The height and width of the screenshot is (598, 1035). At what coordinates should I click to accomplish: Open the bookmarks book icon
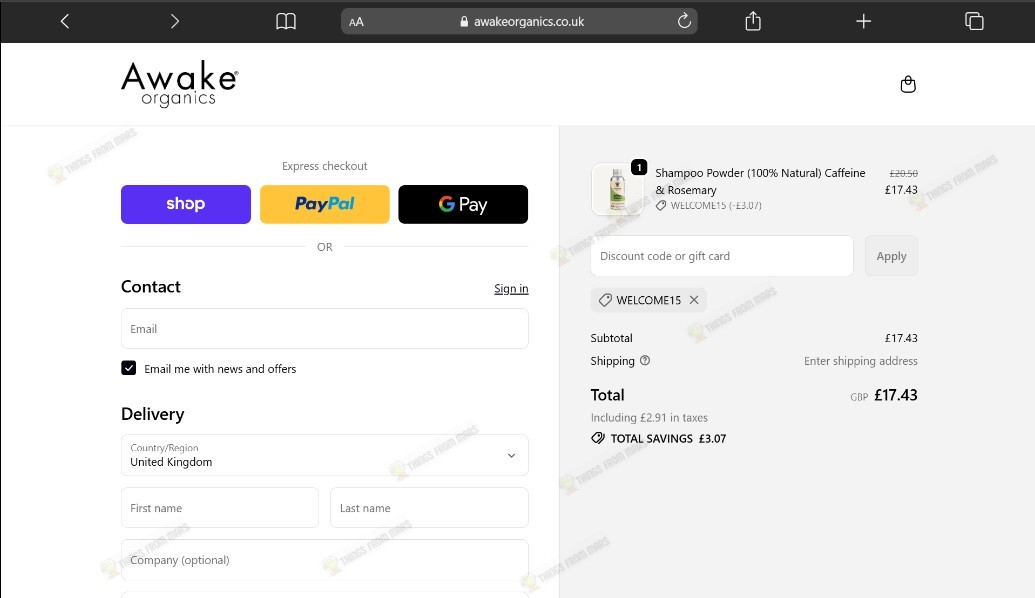(x=286, y=22)
